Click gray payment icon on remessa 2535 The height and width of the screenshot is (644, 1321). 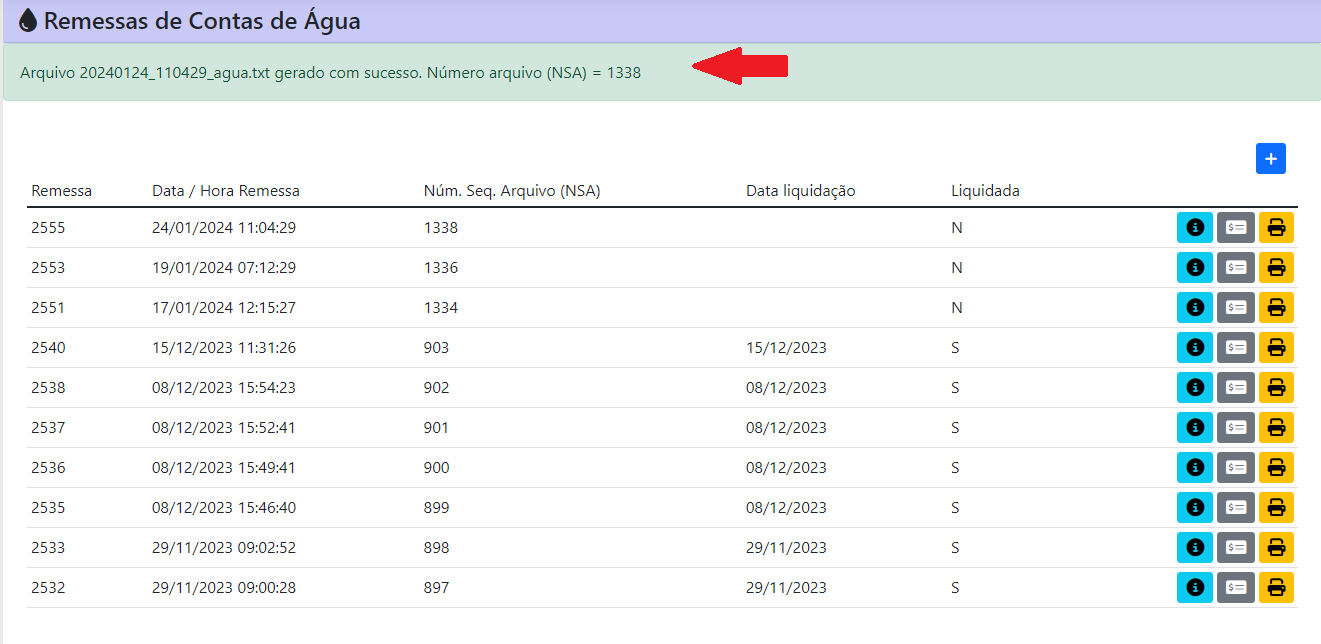(x=1236, y=508)
